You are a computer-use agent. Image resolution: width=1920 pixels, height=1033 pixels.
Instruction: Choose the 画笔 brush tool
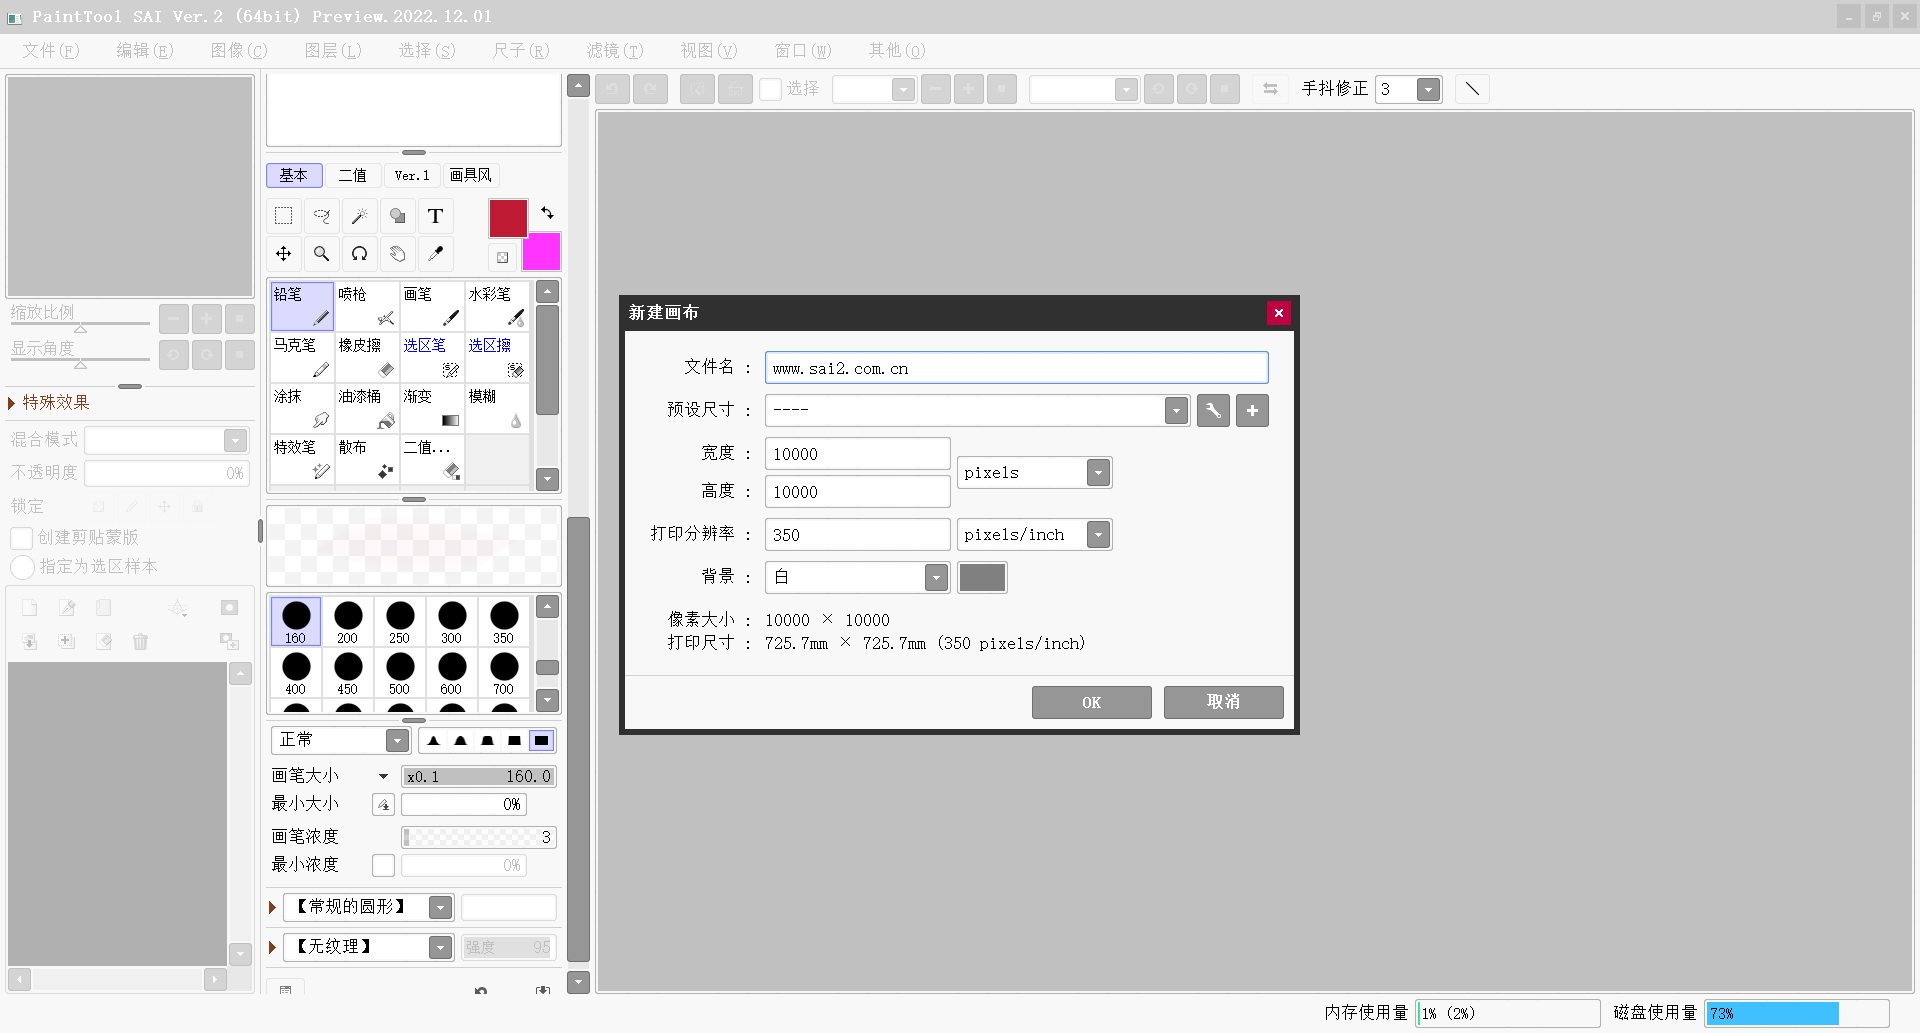[432, 306]
